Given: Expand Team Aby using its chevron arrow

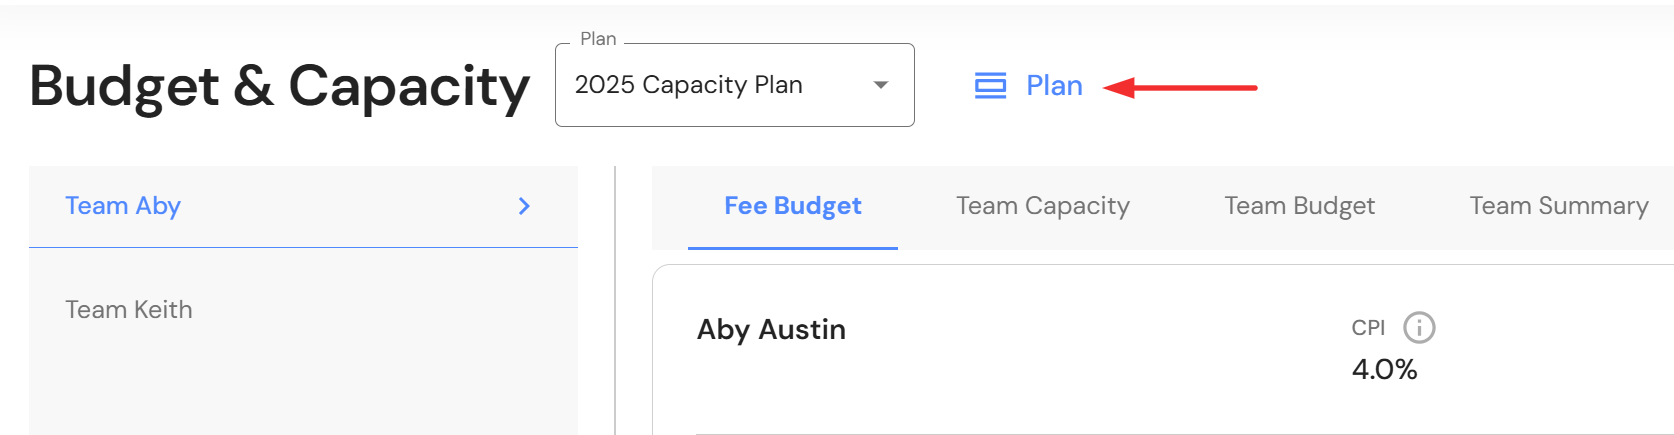Looking at the screenshot, I should click(x=524, y=206).
